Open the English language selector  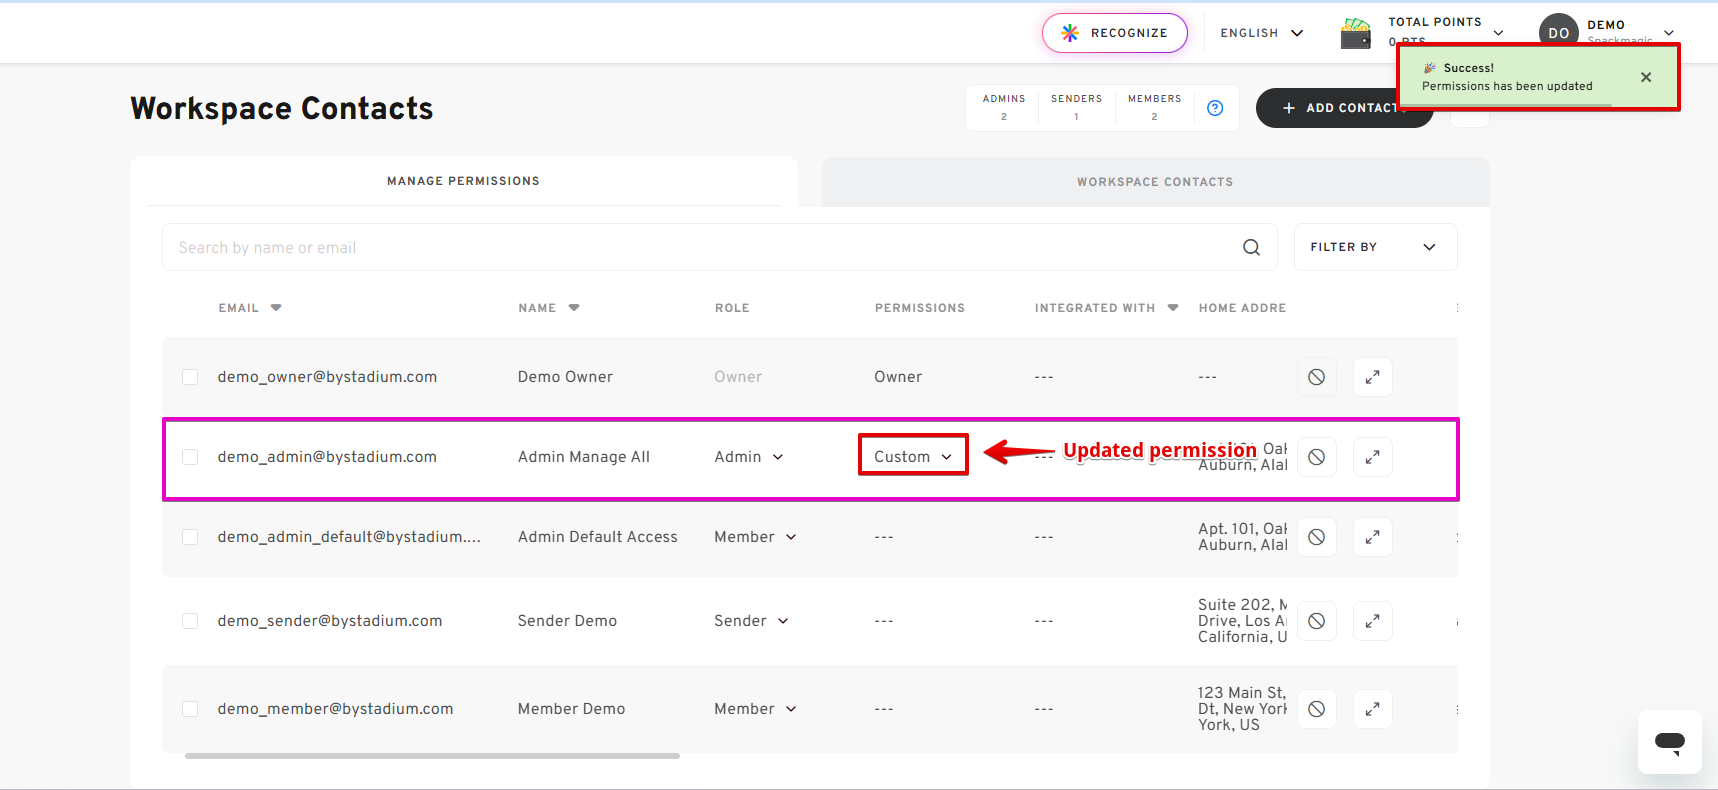tap(1261, 33)
